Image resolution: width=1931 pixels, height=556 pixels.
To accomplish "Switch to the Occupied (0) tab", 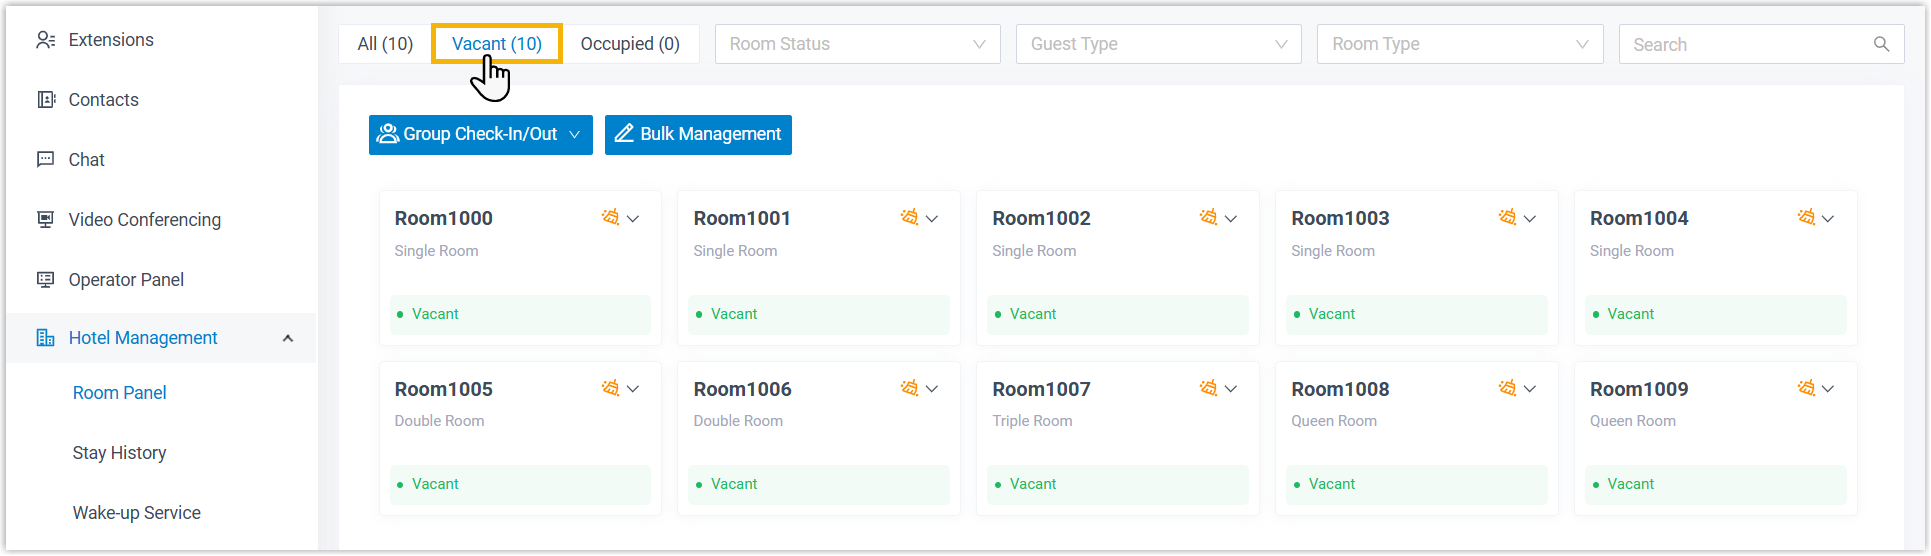I will [x=630, y=44].
